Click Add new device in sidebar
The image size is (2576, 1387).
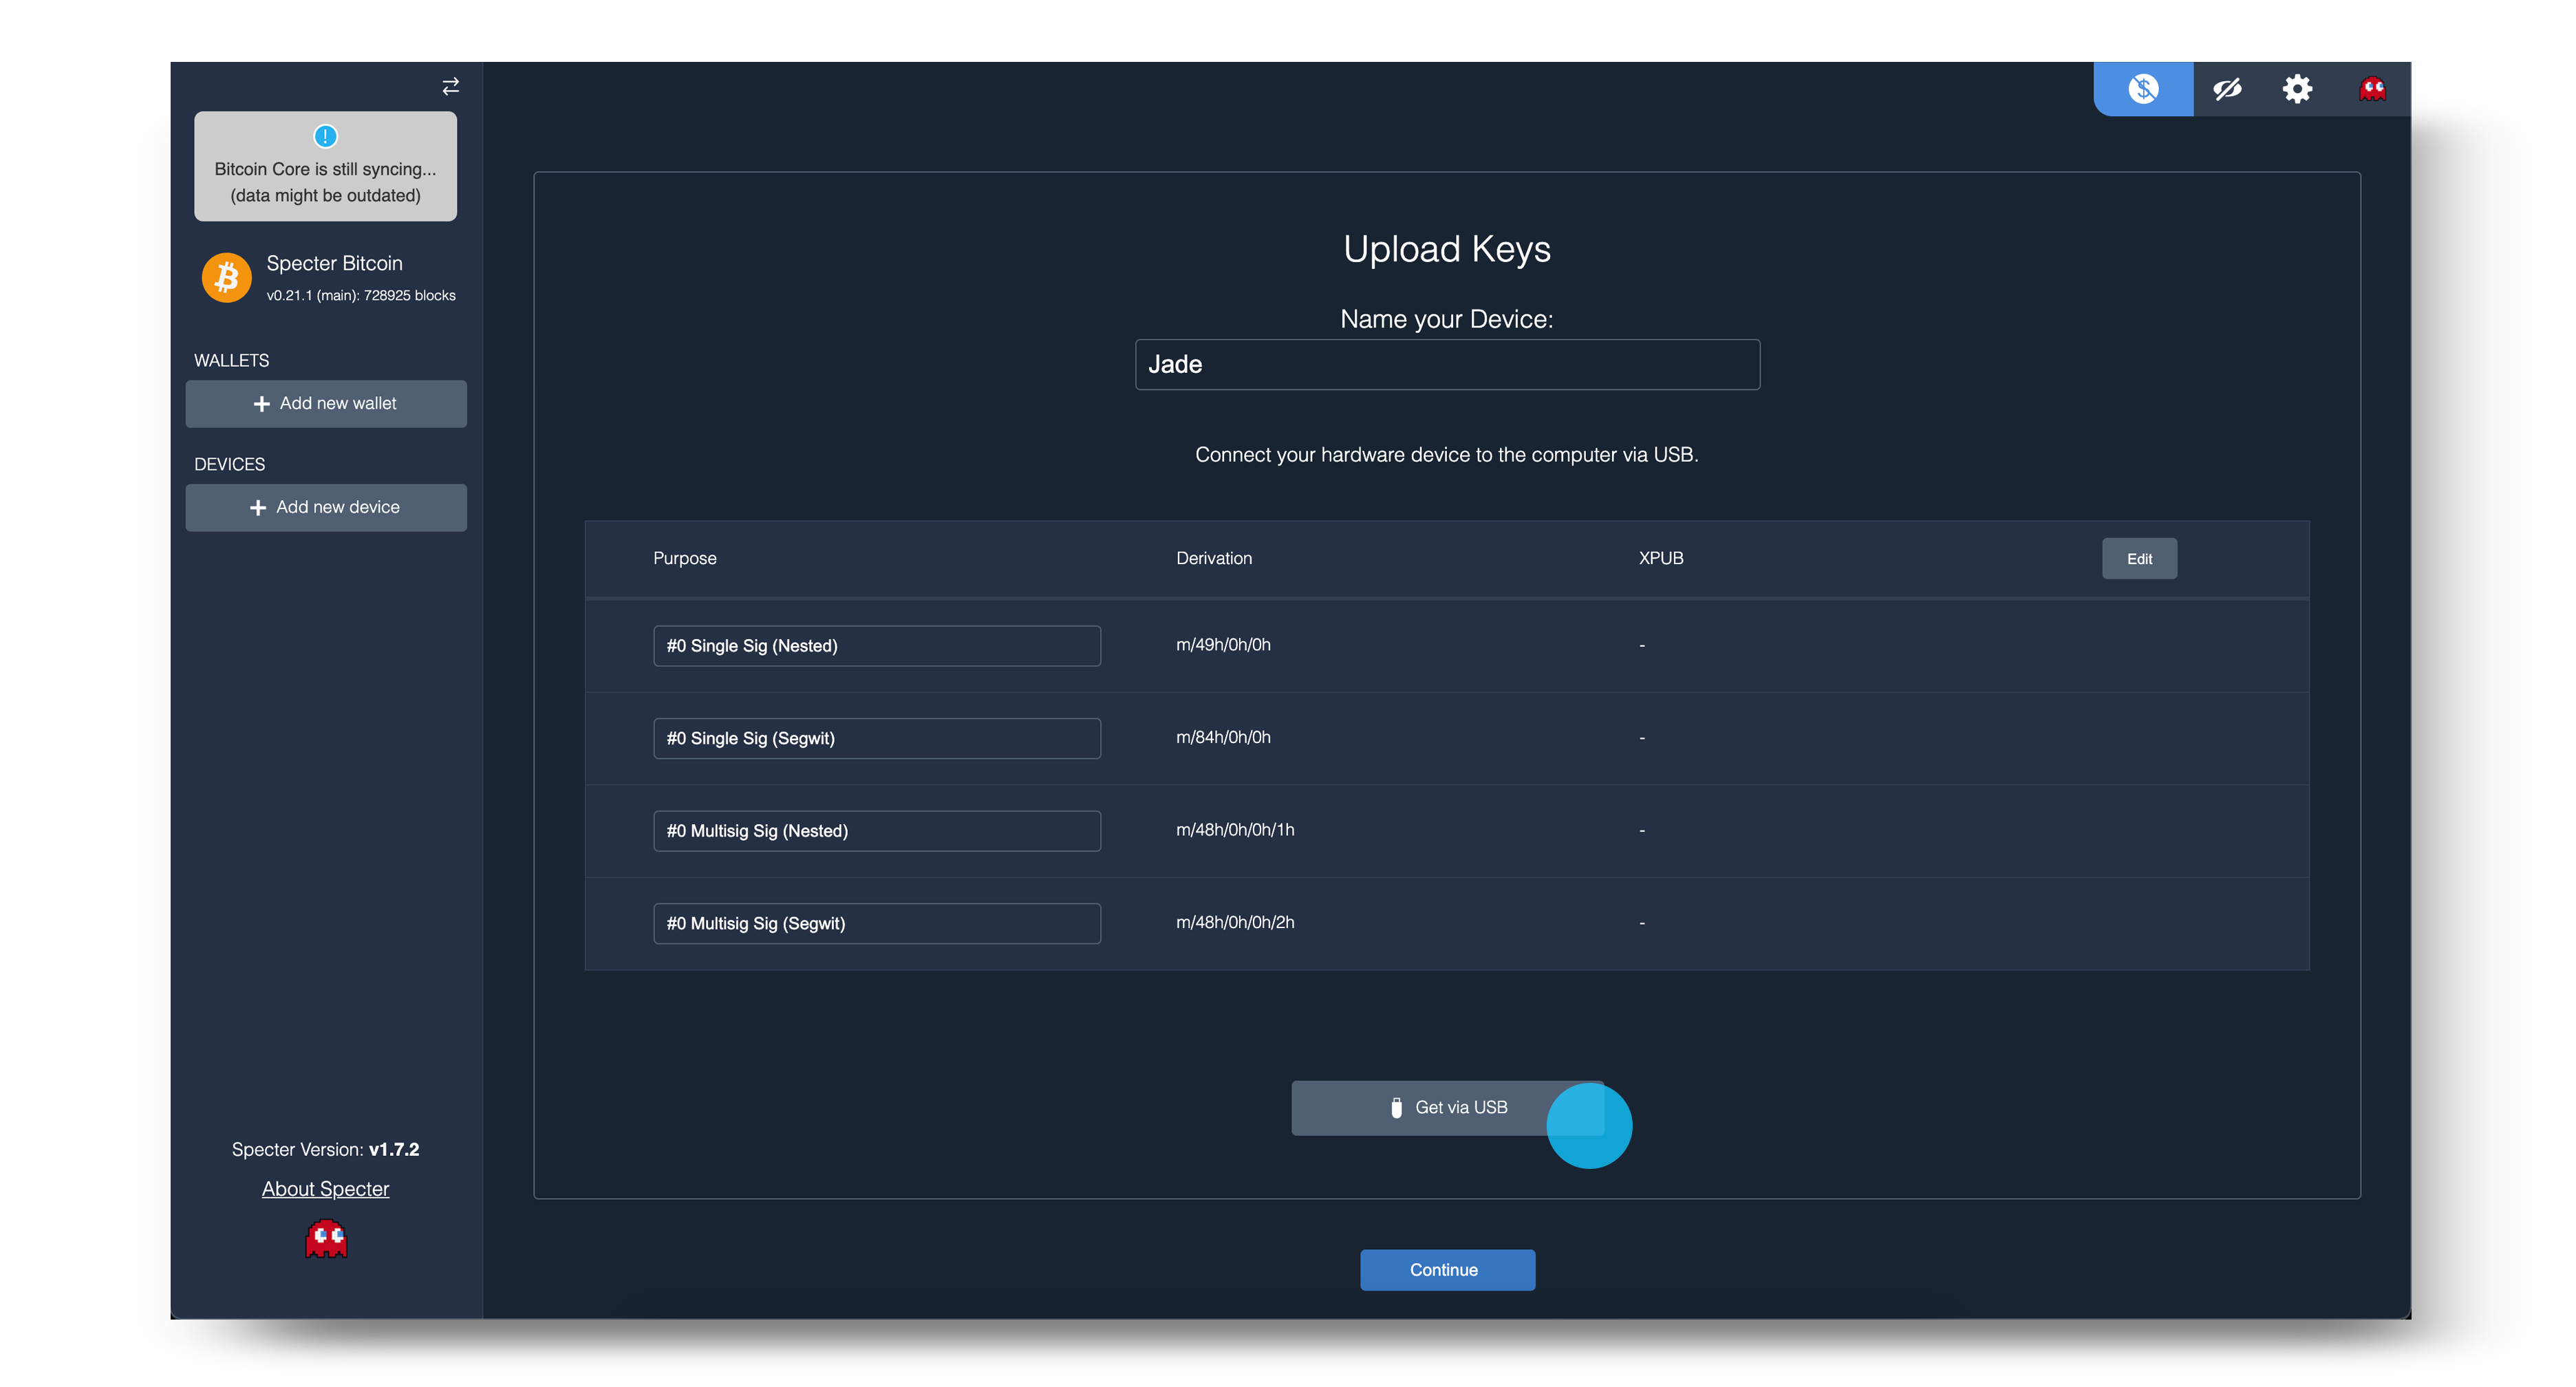click(x=326, y=508)
